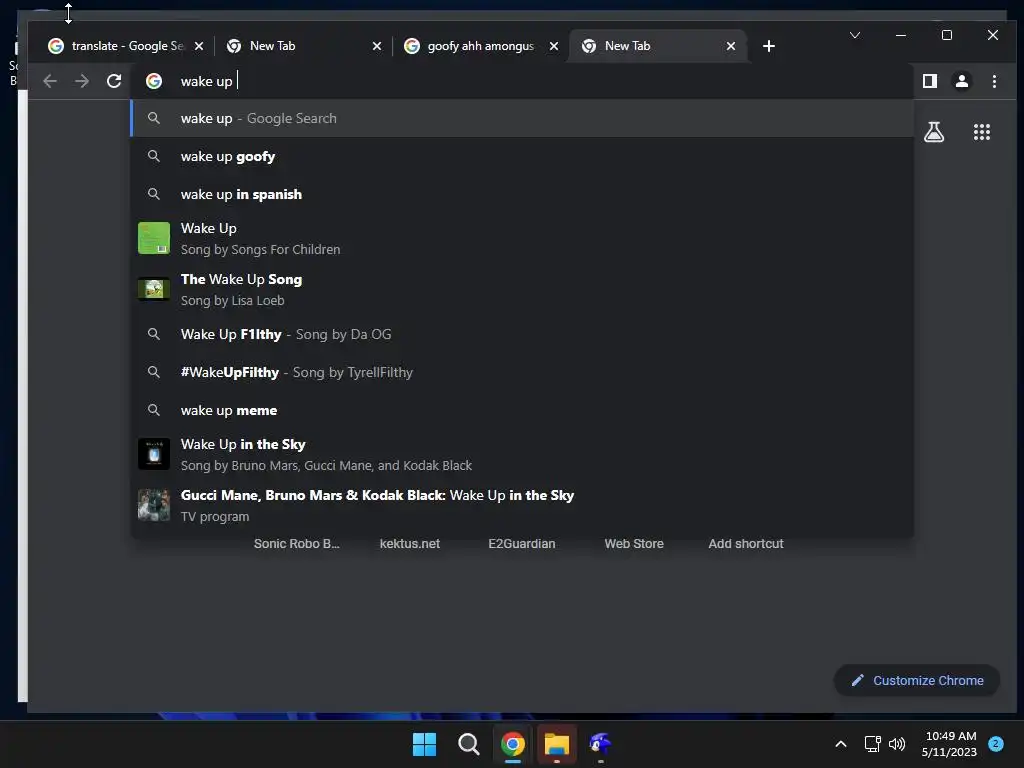Open the profile avatar menu
Screen dimensions: 1024x768
click(x=962, y=81)
